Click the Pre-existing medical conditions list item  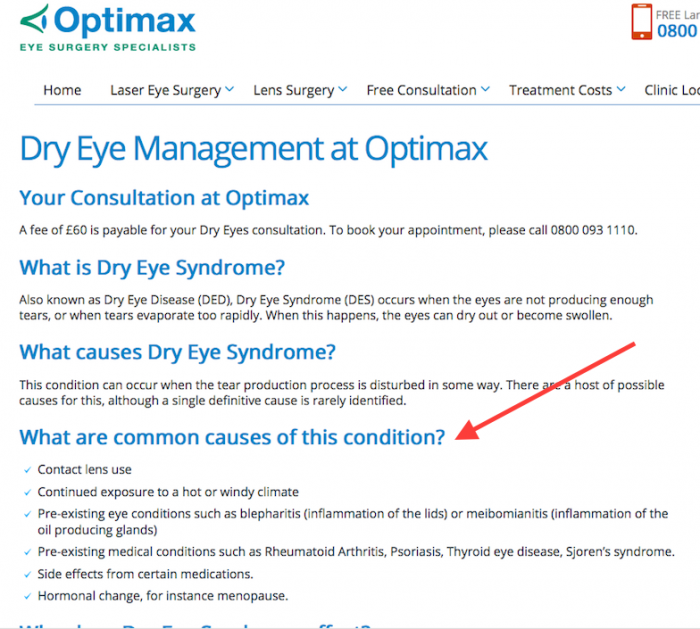coord(356,552)
